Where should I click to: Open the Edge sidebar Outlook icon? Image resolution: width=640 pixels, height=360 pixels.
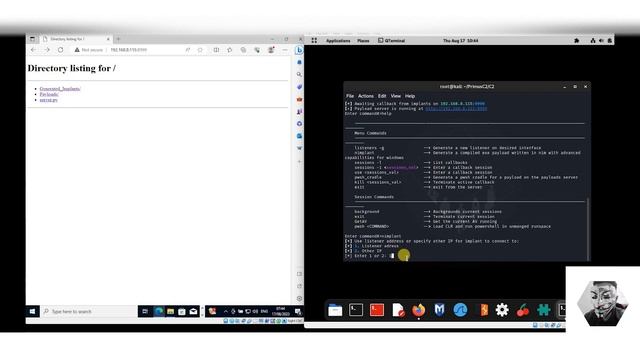[x=299, y=136]
